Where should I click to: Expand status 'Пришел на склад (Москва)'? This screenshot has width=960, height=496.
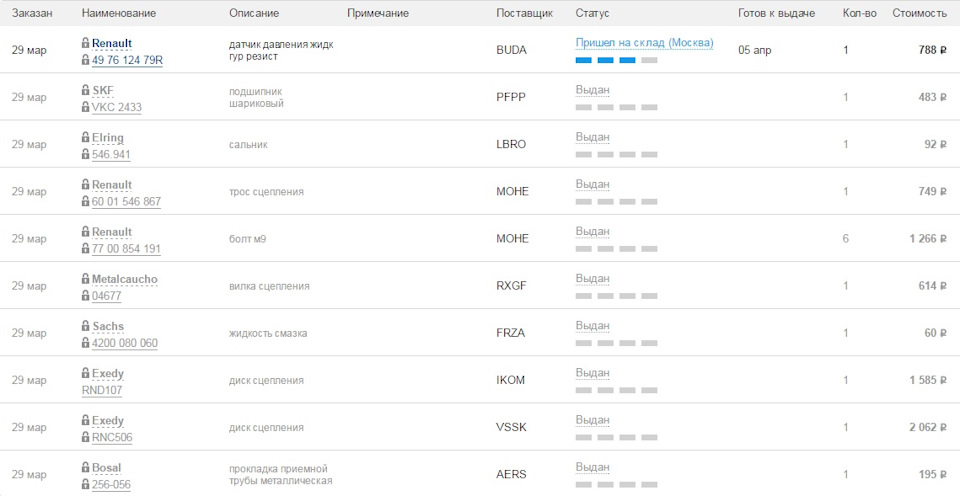coord(644,43)
